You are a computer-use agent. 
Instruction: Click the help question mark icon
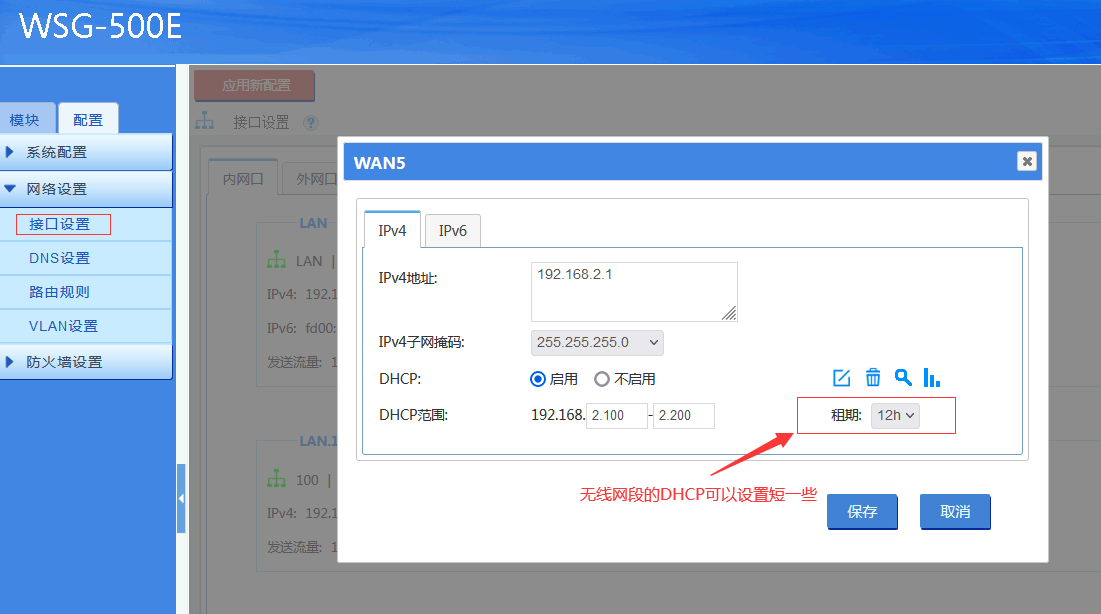click(310, 122)
